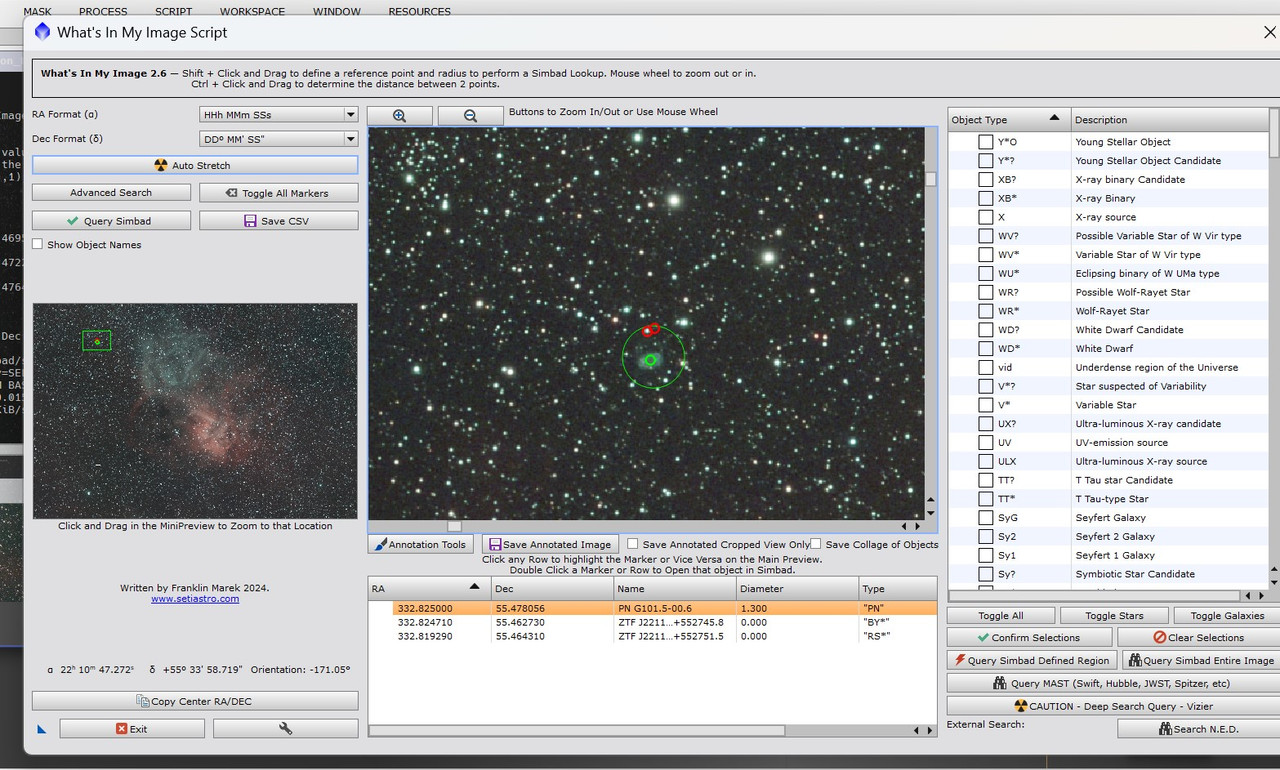
Task: Open the RA Format dropdown
Action: (x=279, y=115)
